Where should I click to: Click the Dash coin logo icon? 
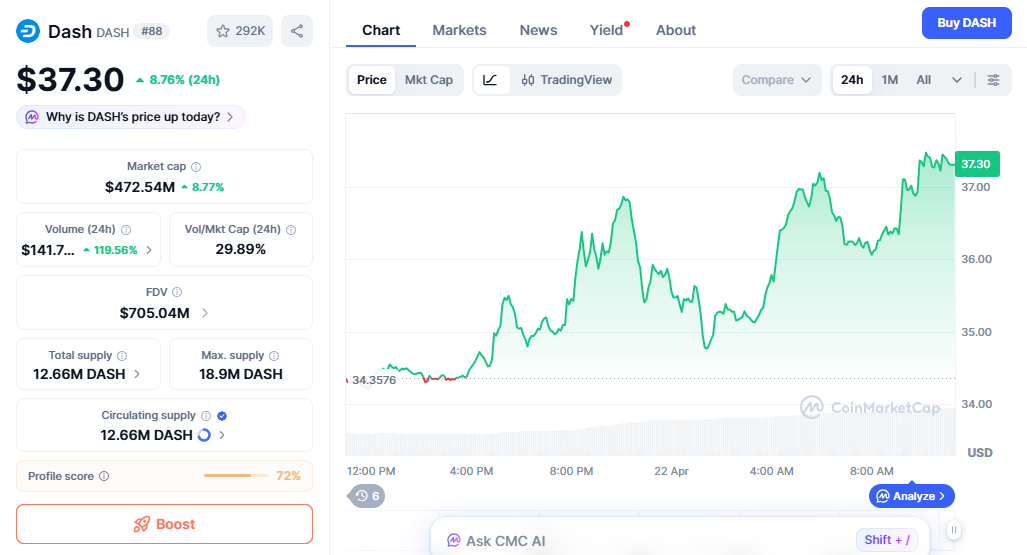28,31
